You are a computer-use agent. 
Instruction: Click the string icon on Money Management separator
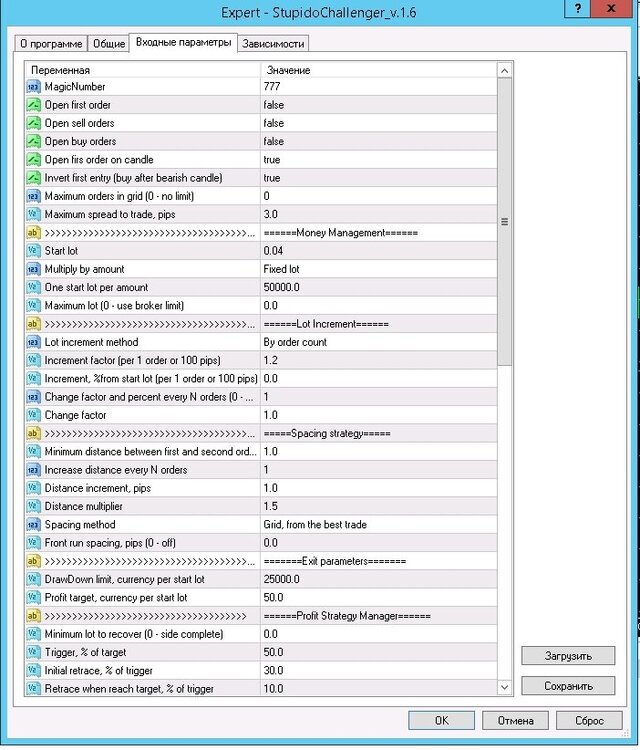(x=33, y=232)
